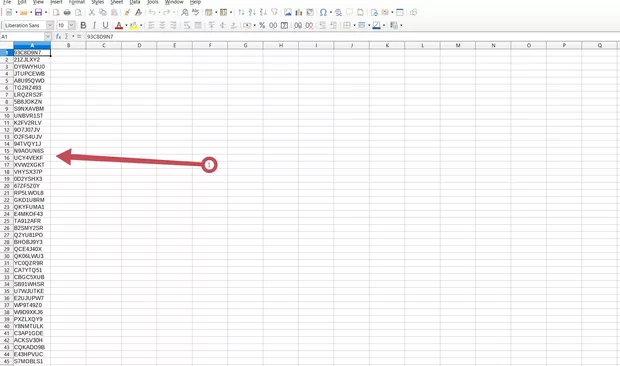
Task: Format cell as percent
Action: [x=262, y=25]
